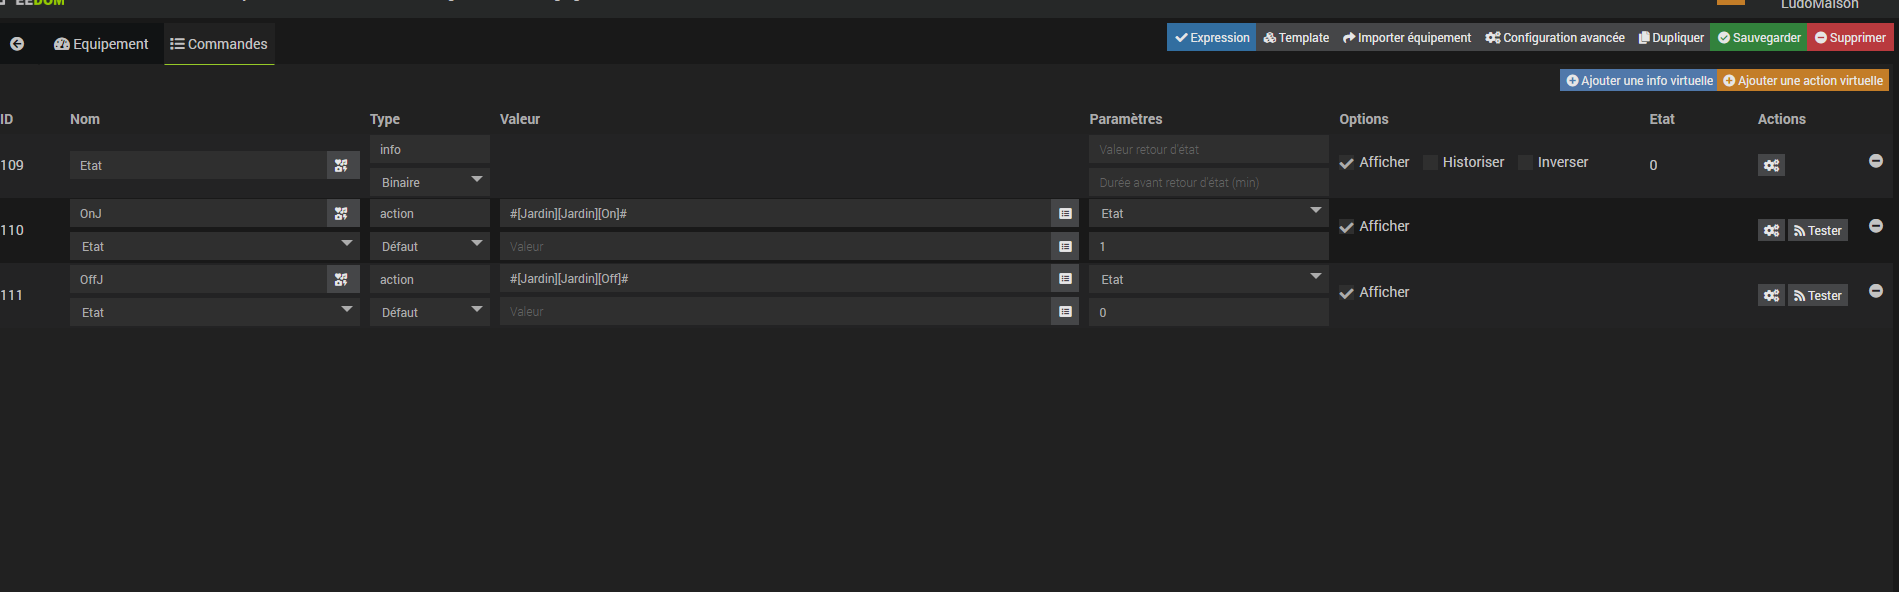This screenshot has height=592, width=1899.
Task: Open the Template option
Action: point(1296,38)
